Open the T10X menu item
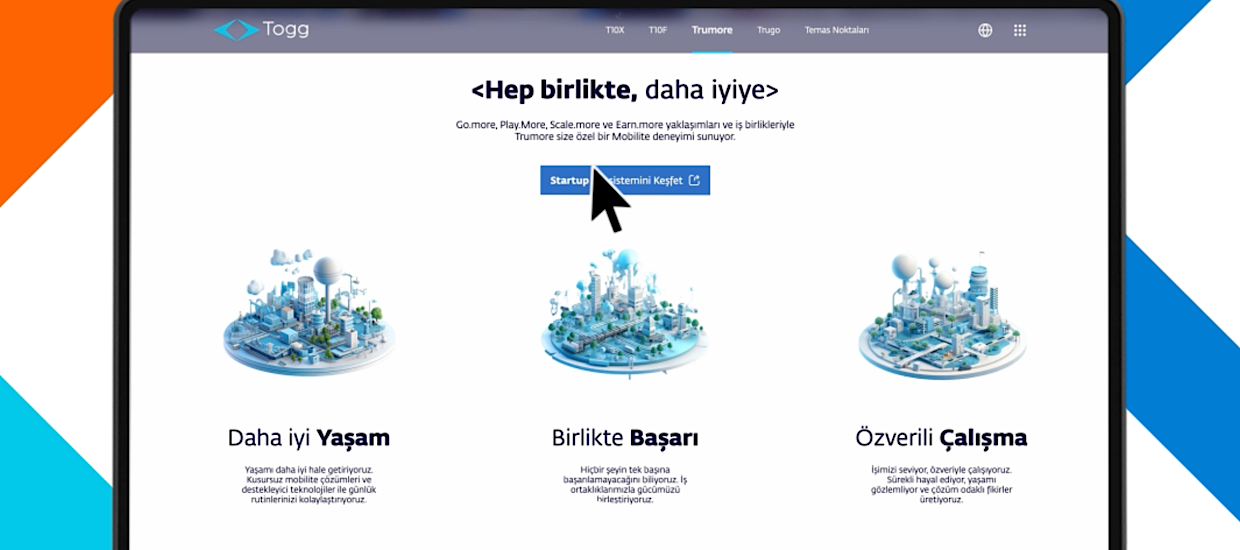The image size is (1240, 550). (x=615, y=30)
